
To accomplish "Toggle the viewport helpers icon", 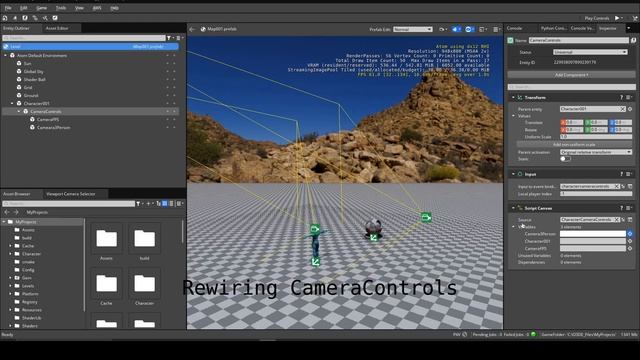I will (x=456, y=29).
